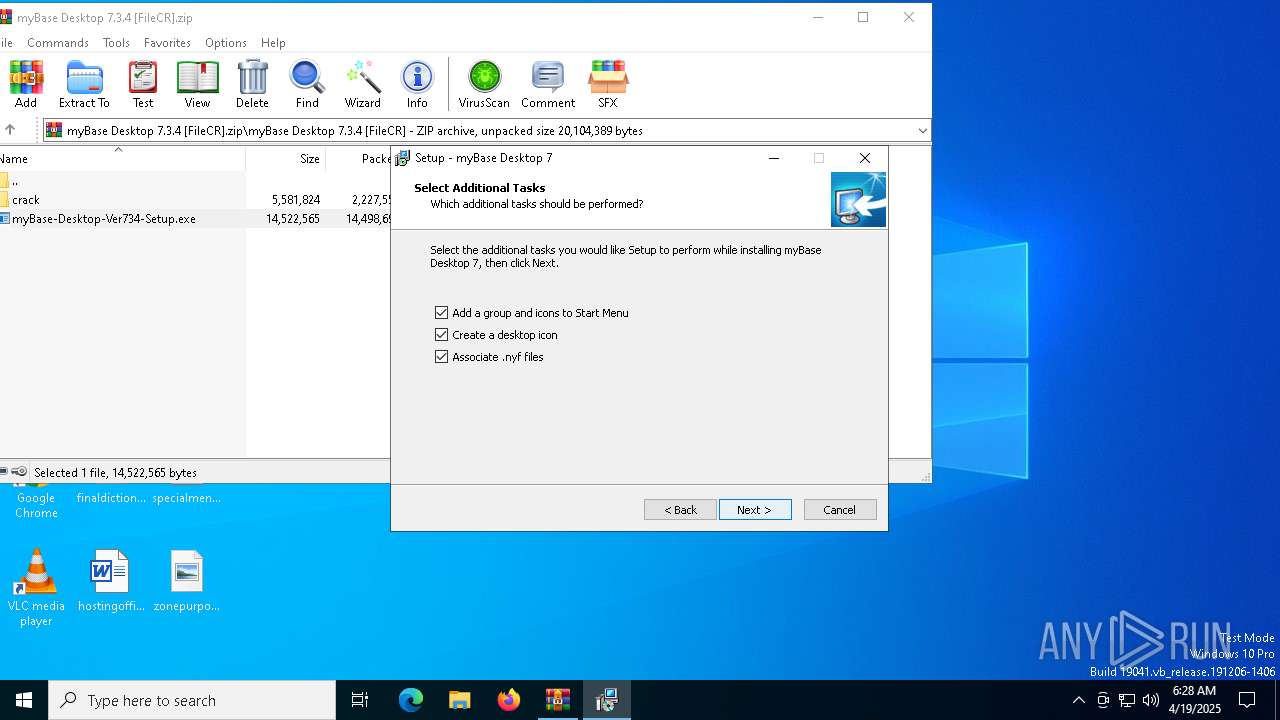
Task: Open the volume tray icon
Action: point(1151,700)
